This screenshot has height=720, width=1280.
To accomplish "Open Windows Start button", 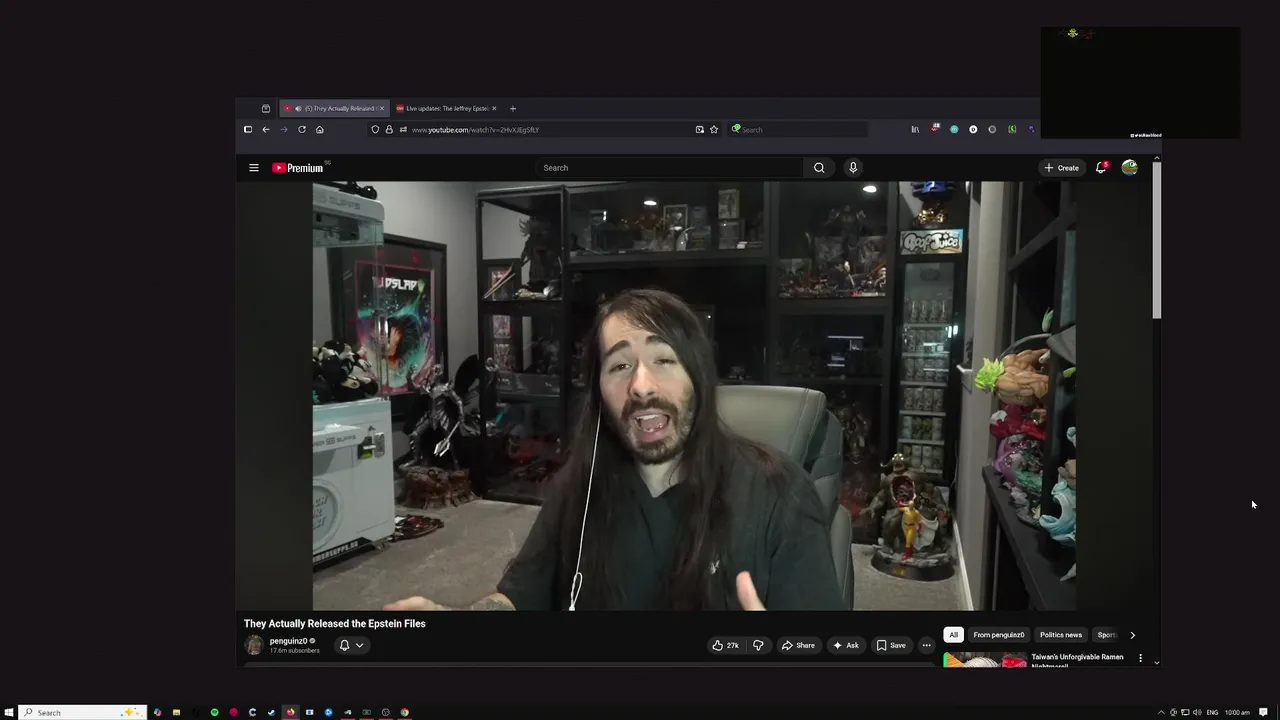I will [x=9, y=712].
